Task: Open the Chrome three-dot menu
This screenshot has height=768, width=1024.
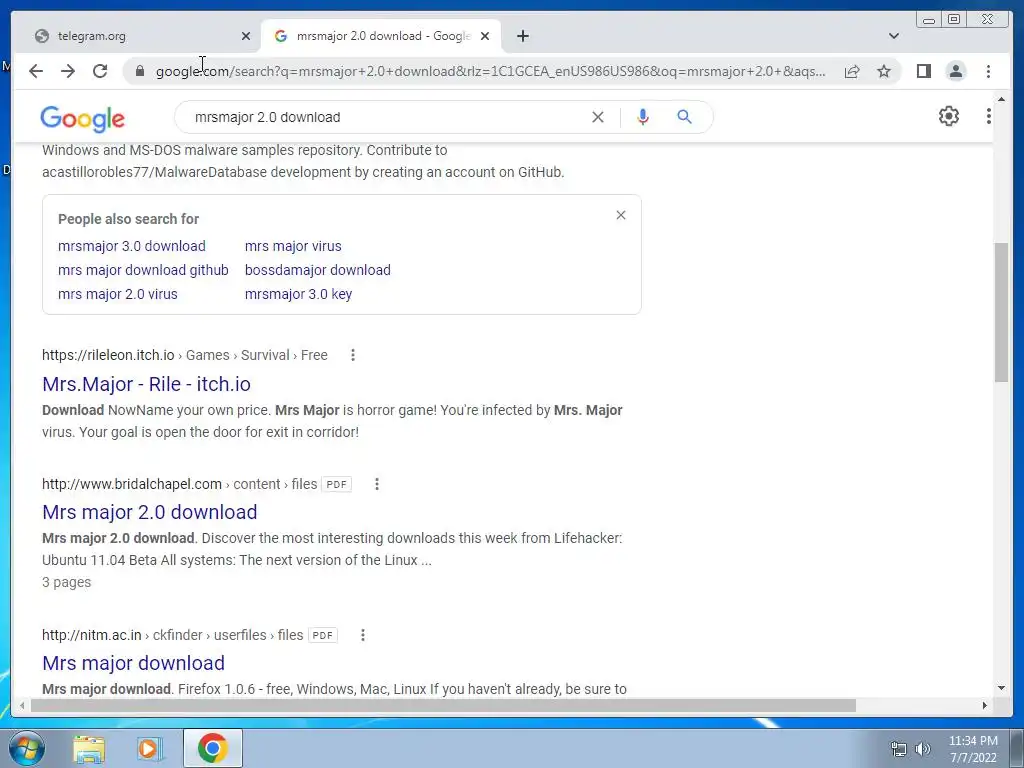Action: point(989,71)
